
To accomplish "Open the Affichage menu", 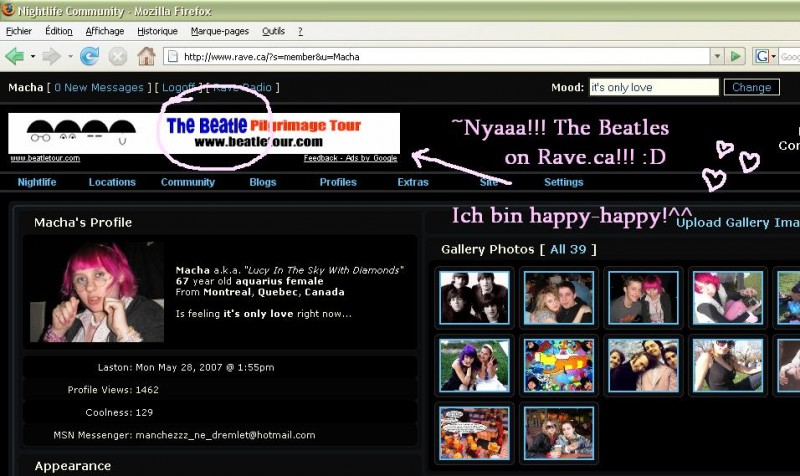I will tap(105, 31).
